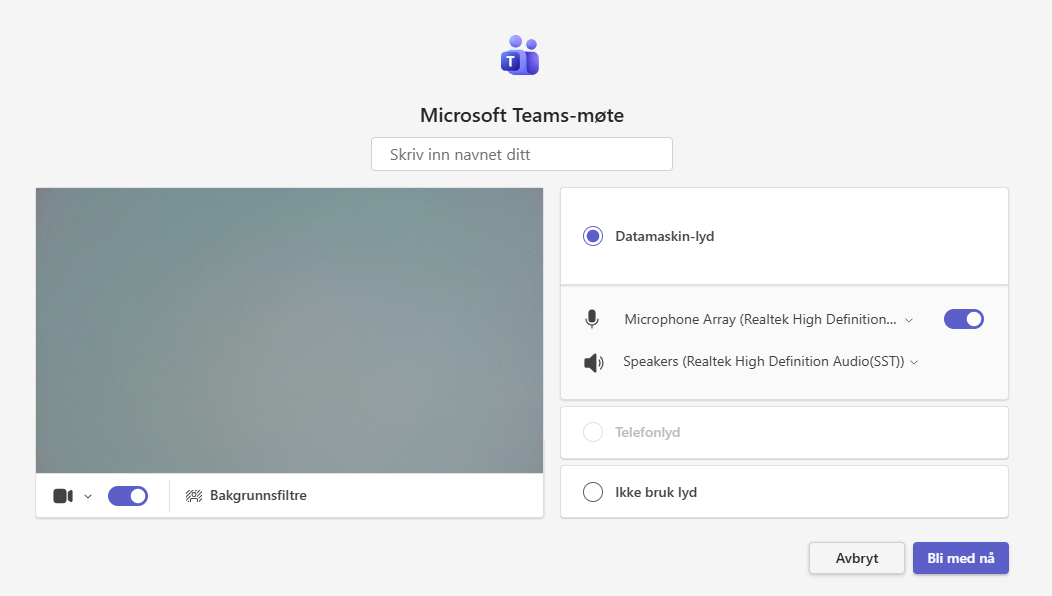Click the Ikke bruk lyd label text
Image resolution: width=1052 pixels, height=596 pixels.
(x=656, y=492)
